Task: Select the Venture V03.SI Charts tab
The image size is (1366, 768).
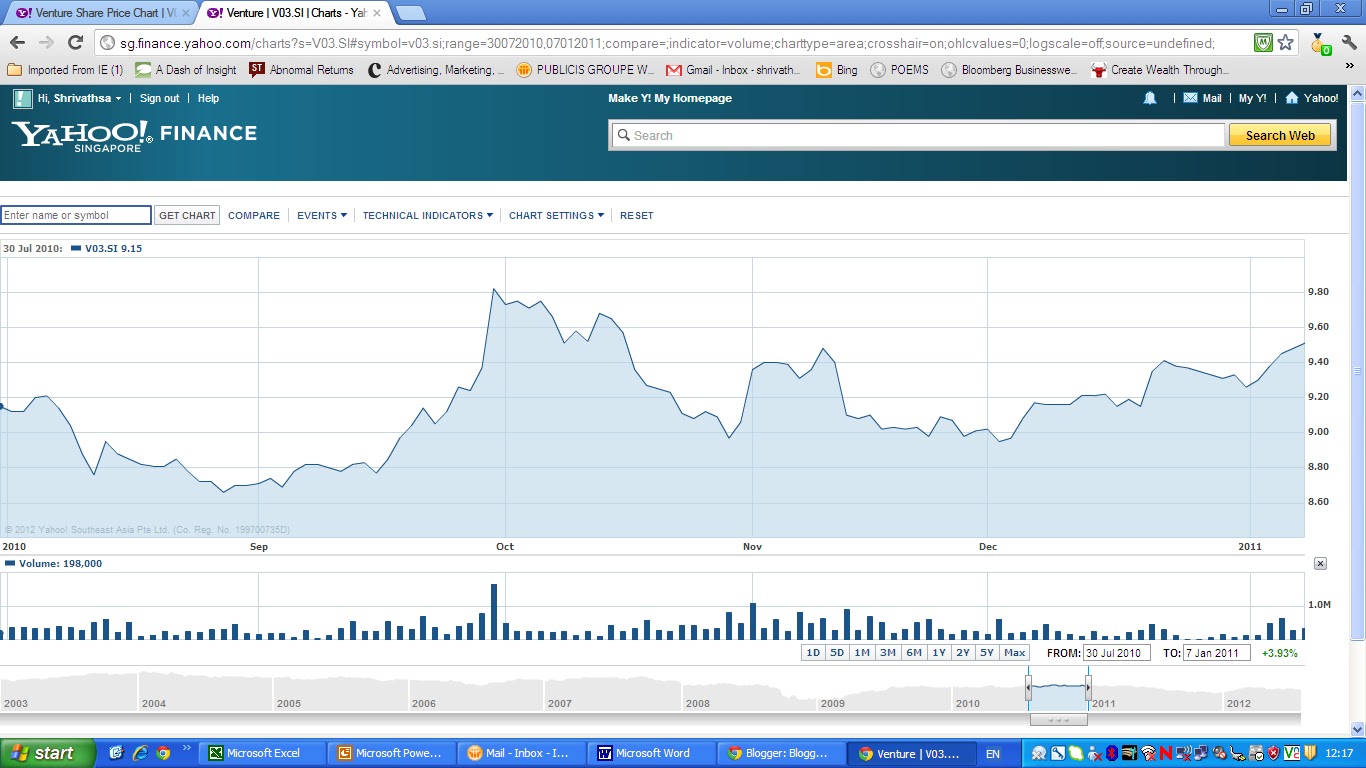Action: 291,13
